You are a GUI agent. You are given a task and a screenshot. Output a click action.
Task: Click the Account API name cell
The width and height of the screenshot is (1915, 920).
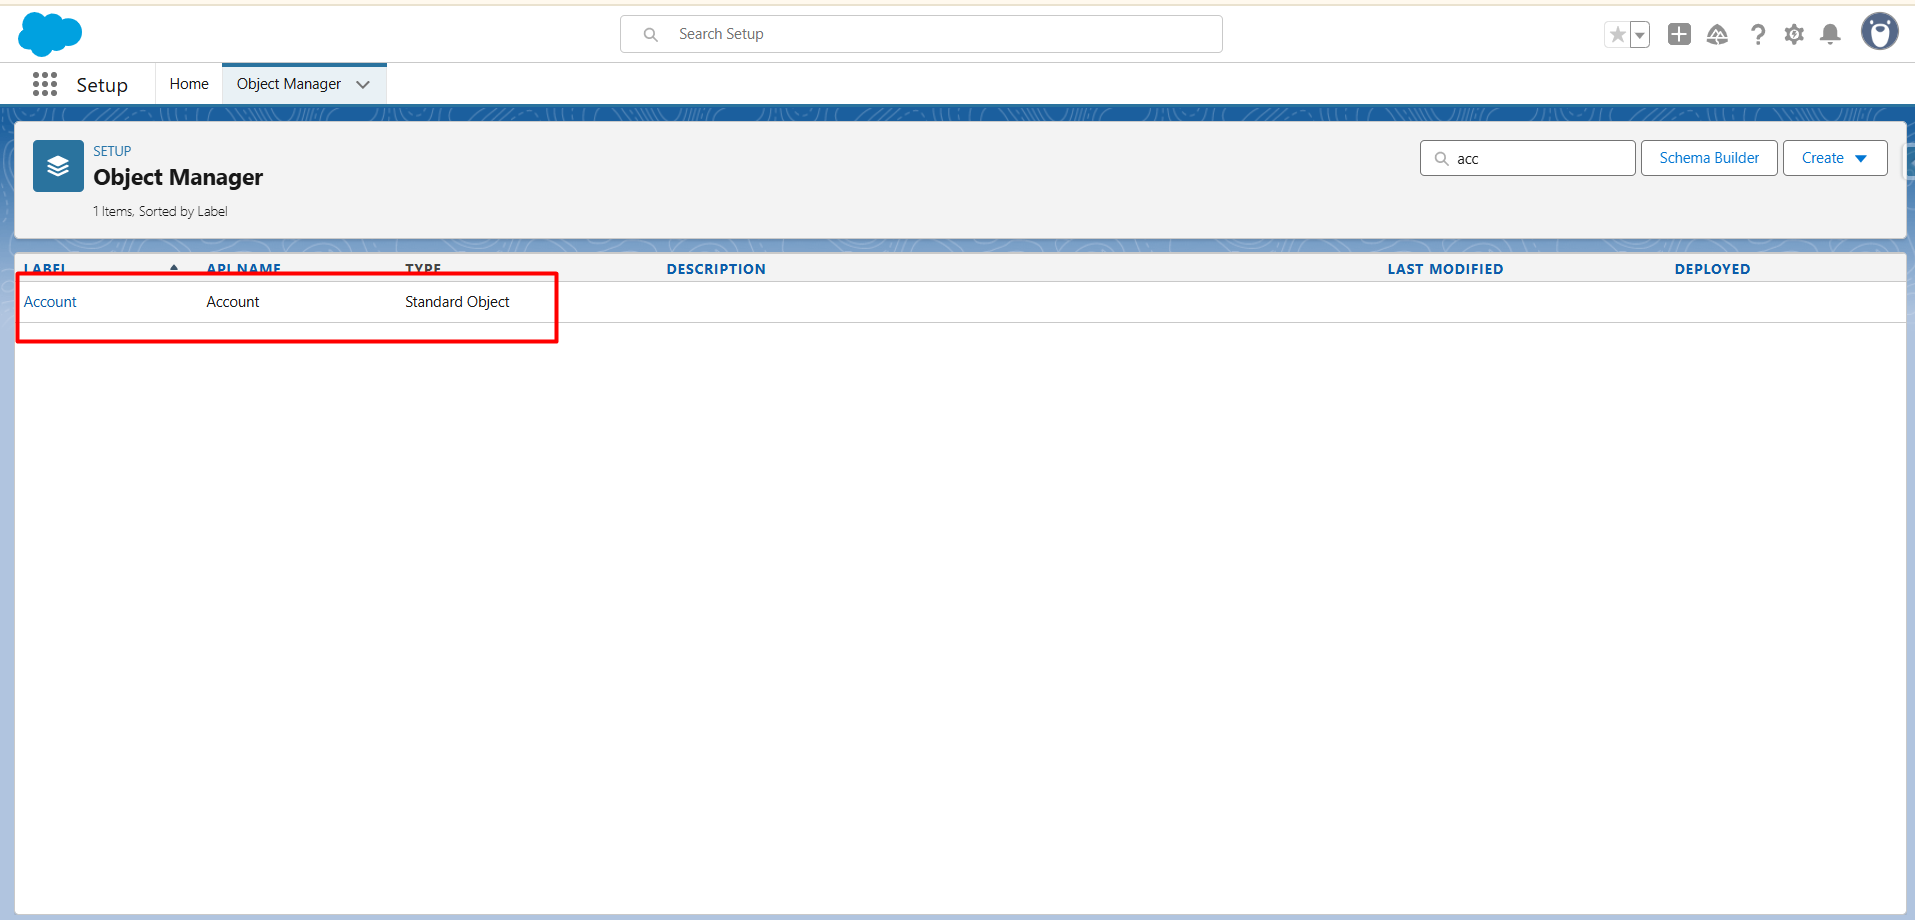[233, 302]
